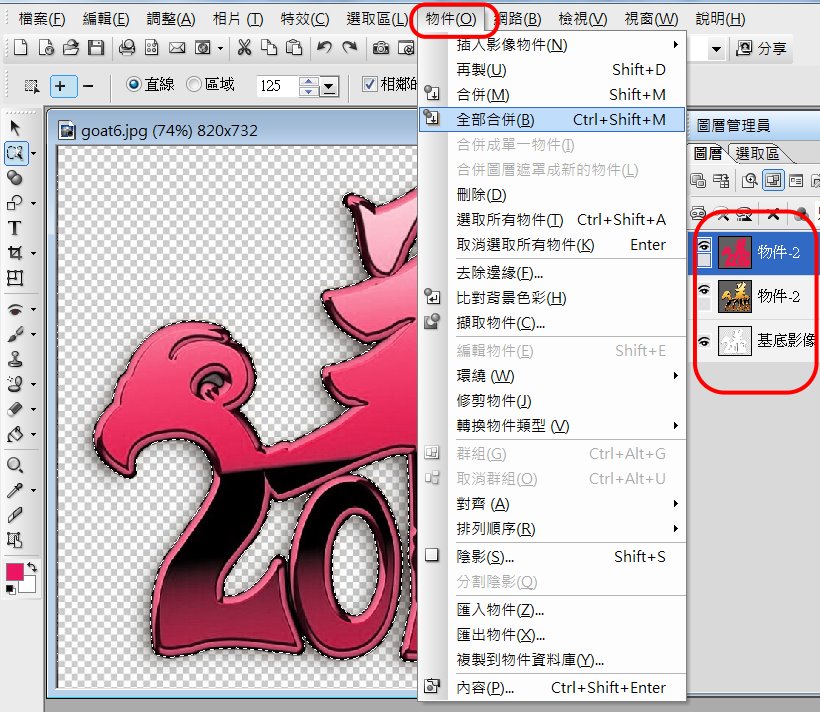Select the Pick arrow tool
The image size is (820, 712).
click(15, 127)
